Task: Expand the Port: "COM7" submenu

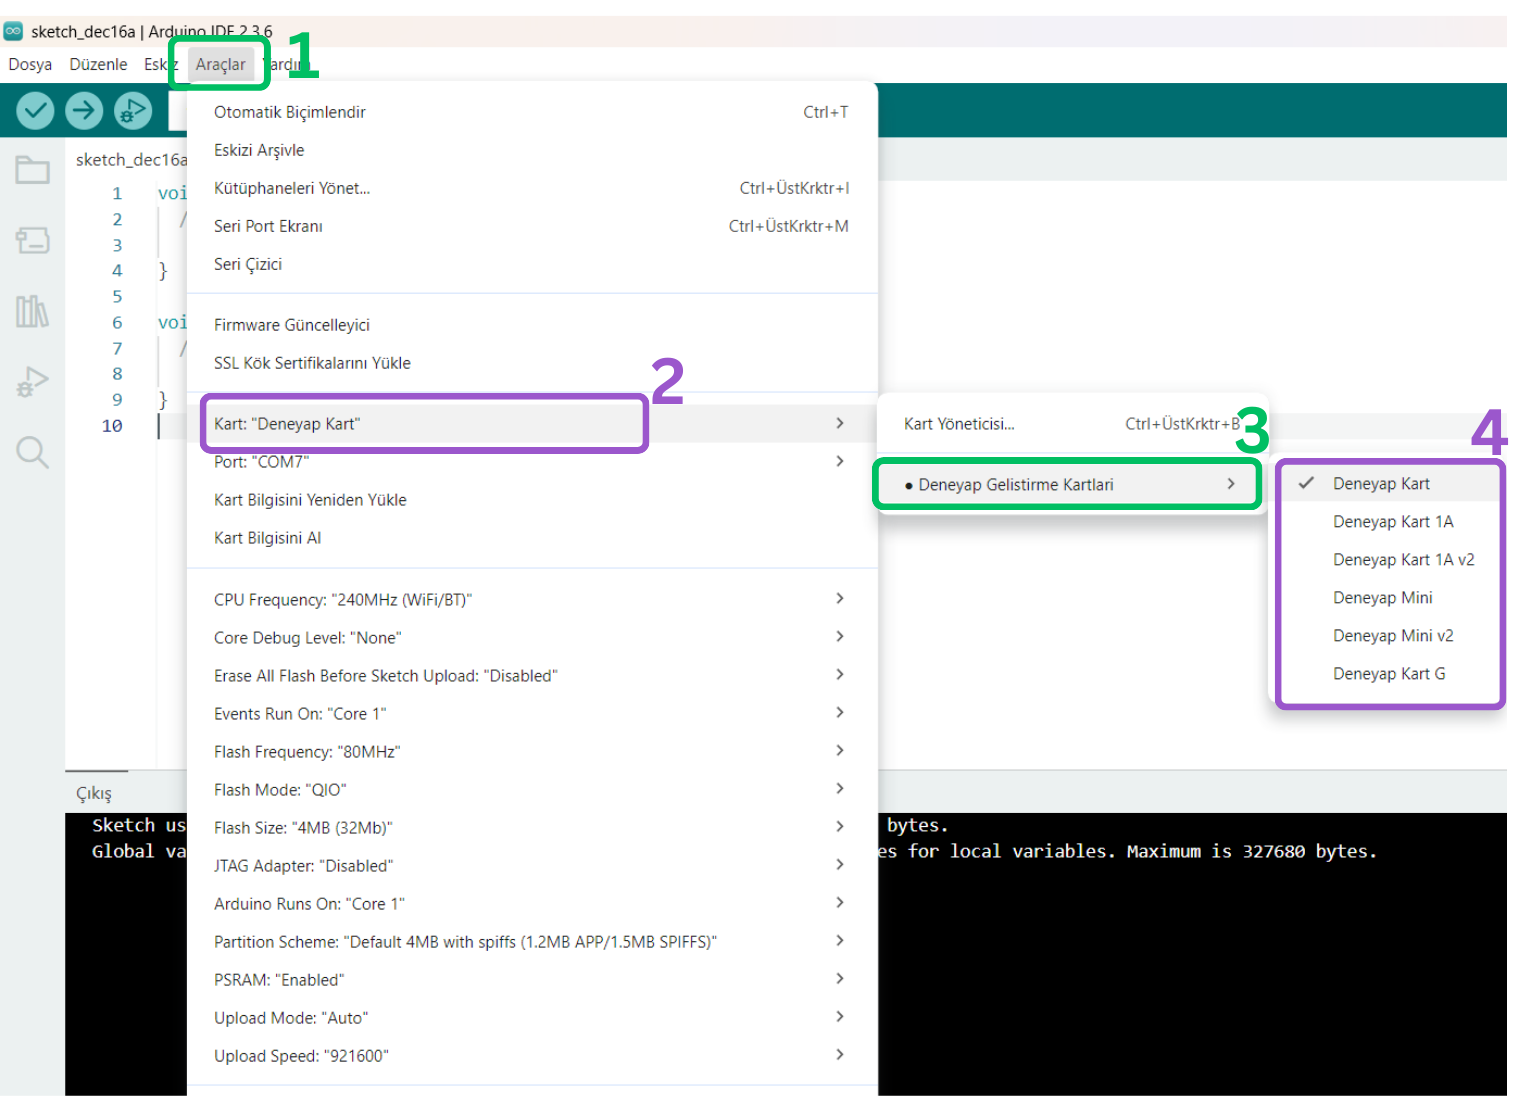Action: pos(532,462)
